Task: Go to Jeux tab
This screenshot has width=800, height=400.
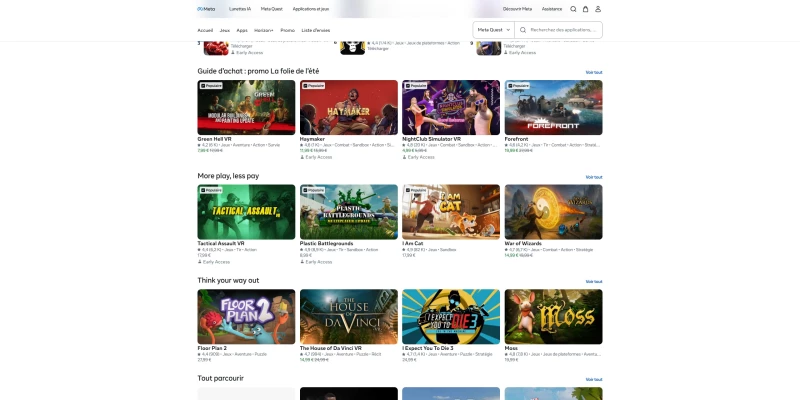Action: tap(224, 30)
